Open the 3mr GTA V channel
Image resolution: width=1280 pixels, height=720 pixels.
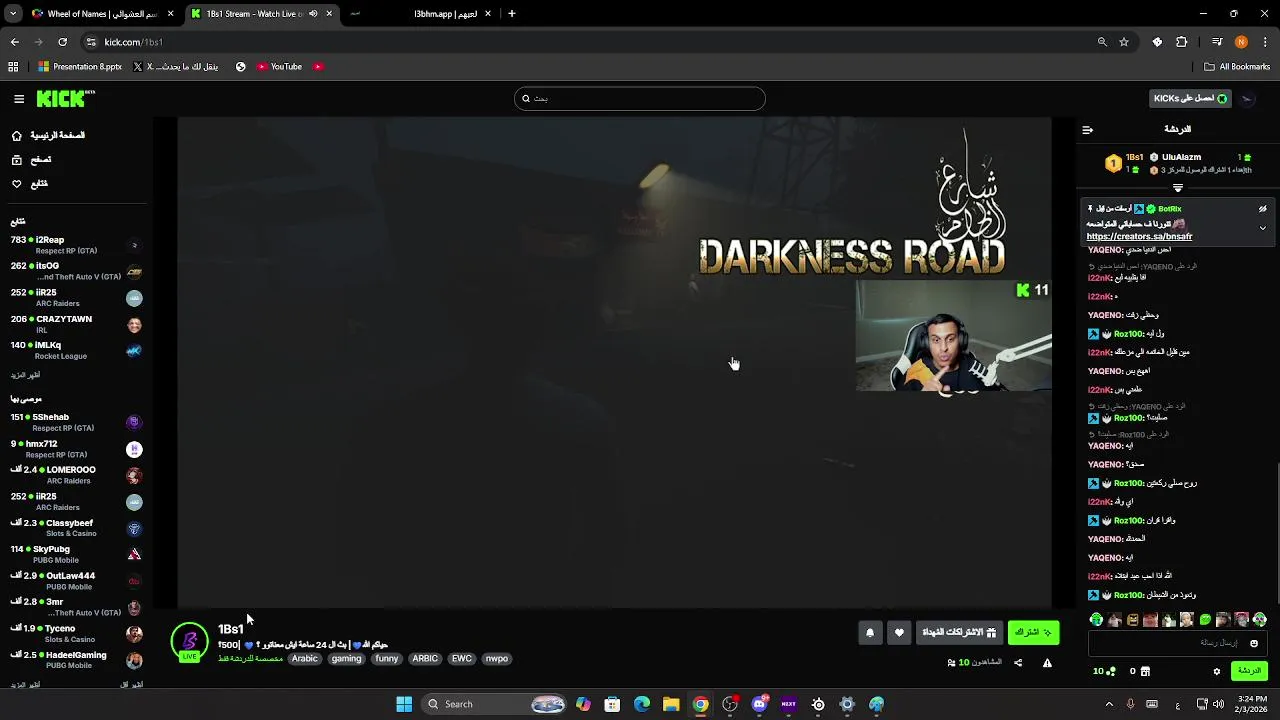(x=75, y=607)
